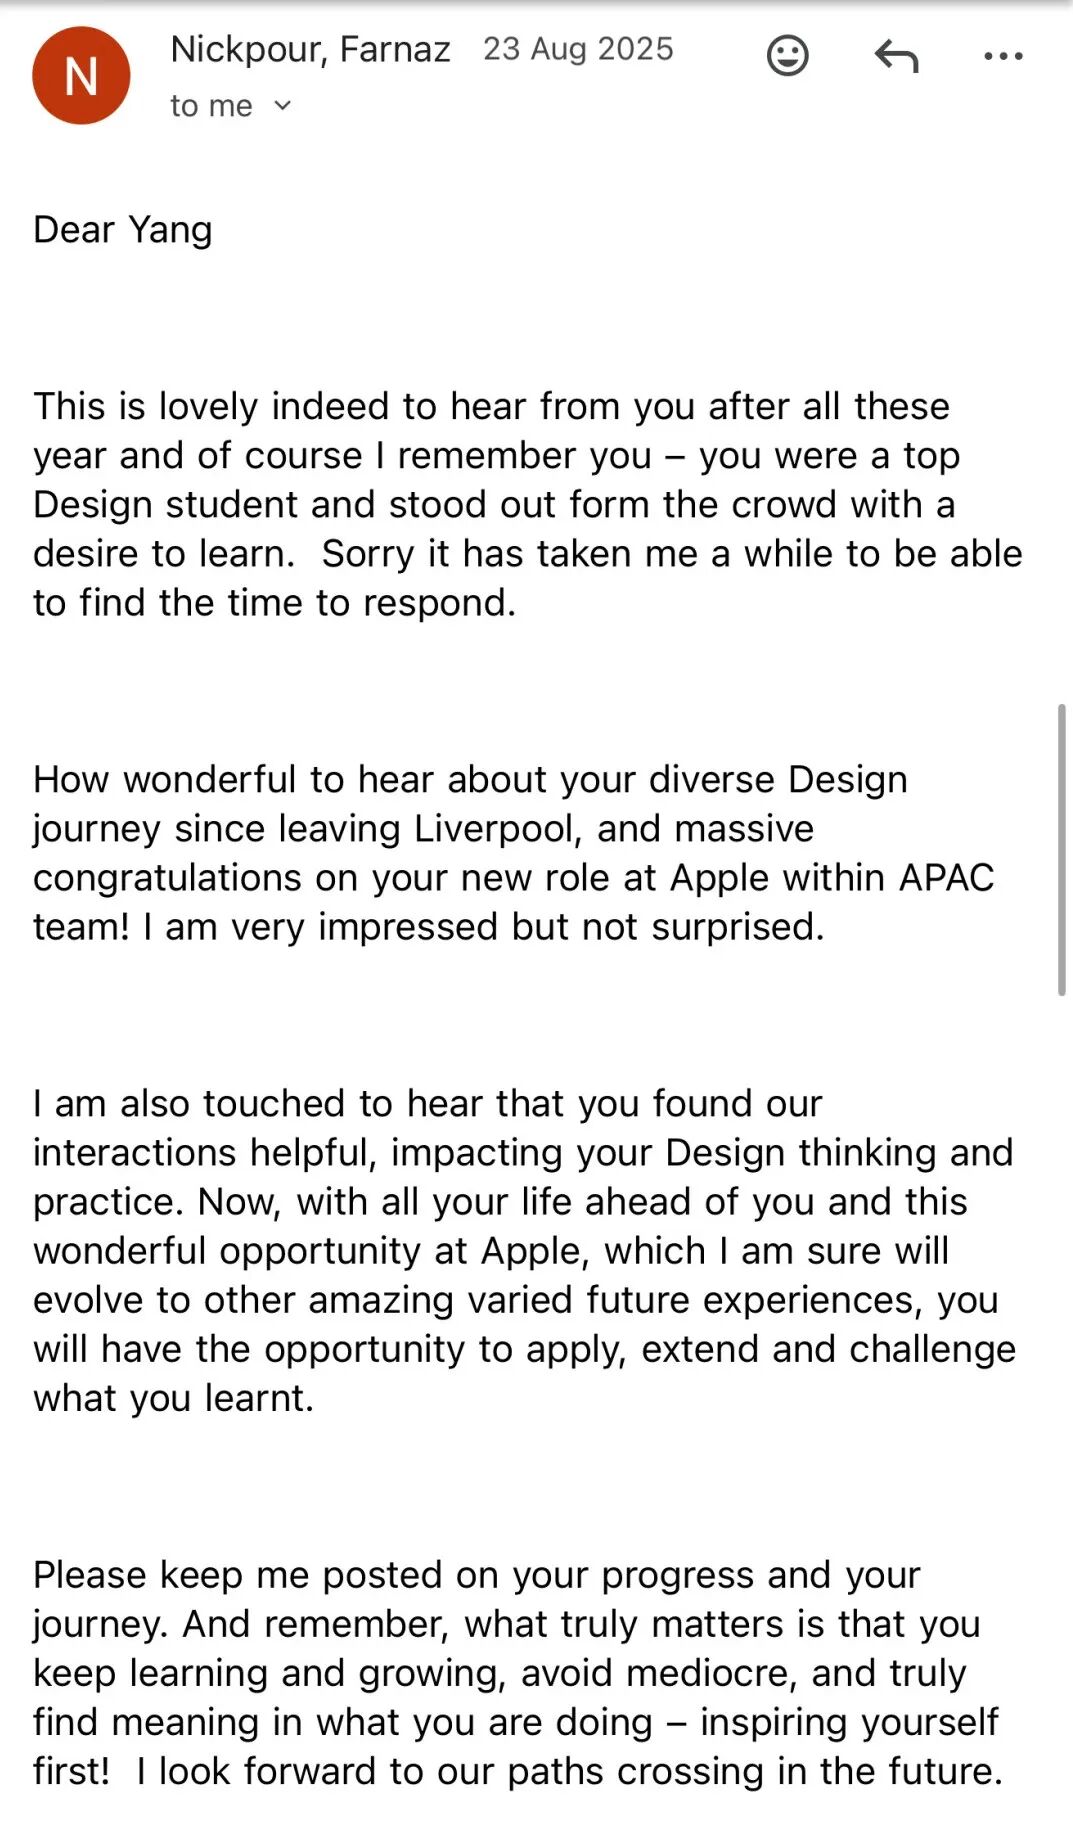Tap the orange N sender avatar

click(x=81, y=76)
